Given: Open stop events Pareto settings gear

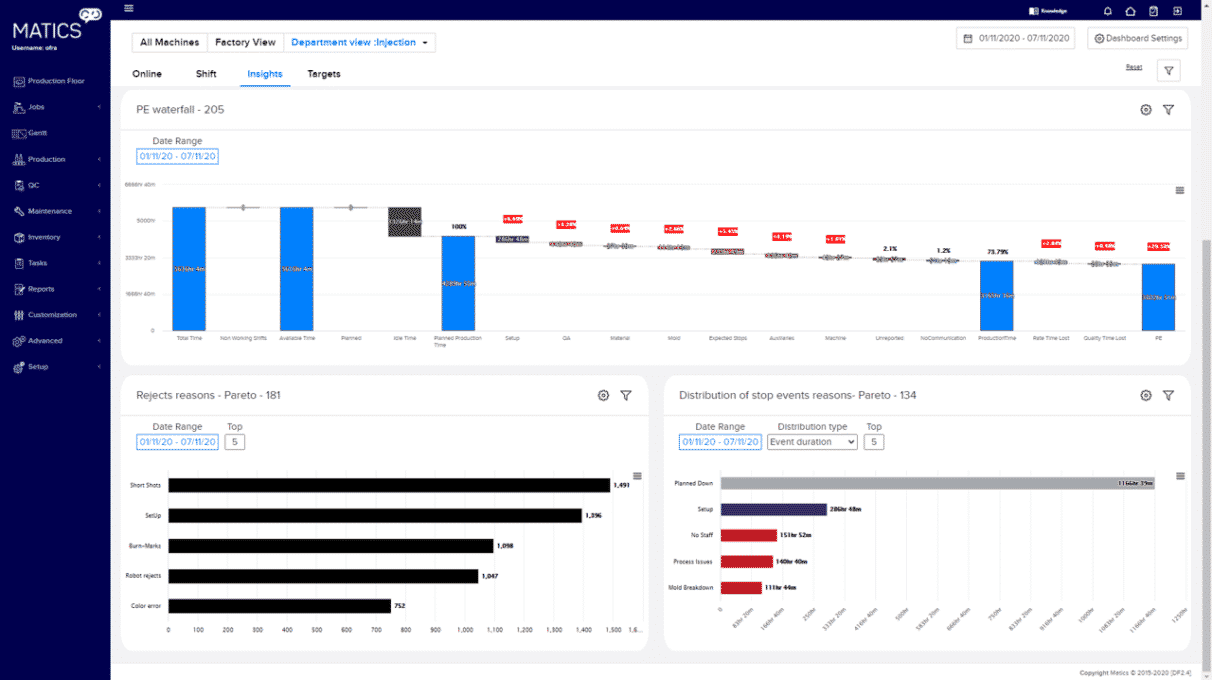Looking at the screenshot, I should [x=1146, y=395].
